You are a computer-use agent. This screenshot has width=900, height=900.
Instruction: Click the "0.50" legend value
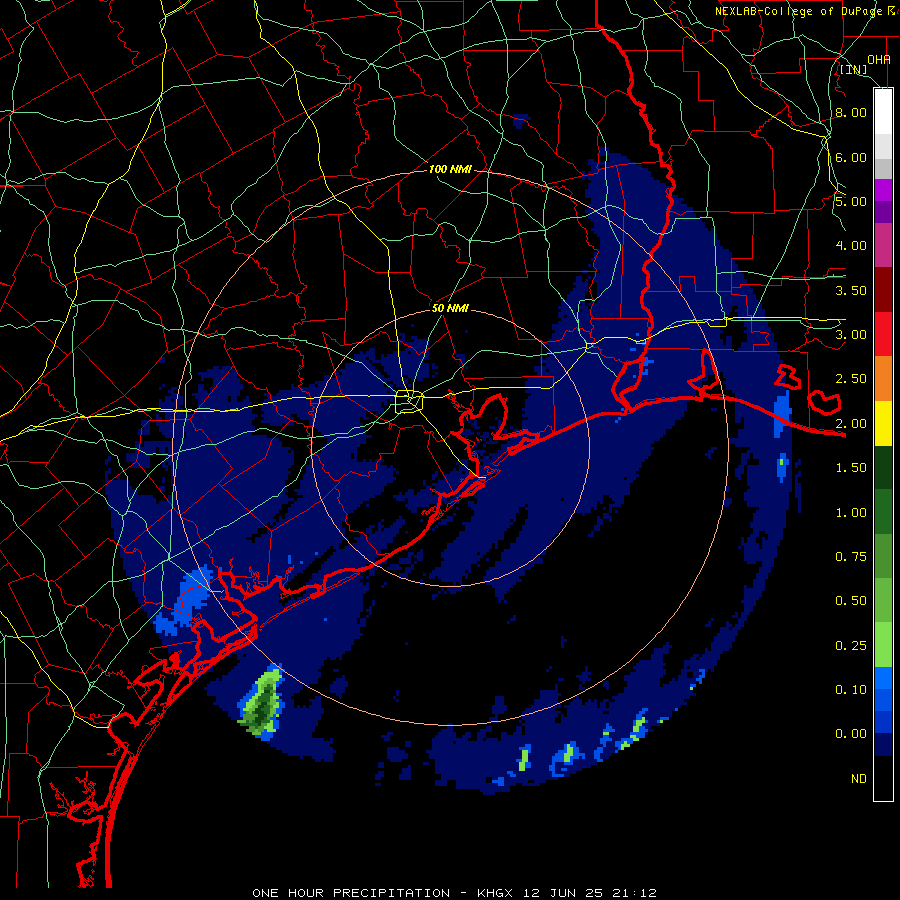(851, 601)
